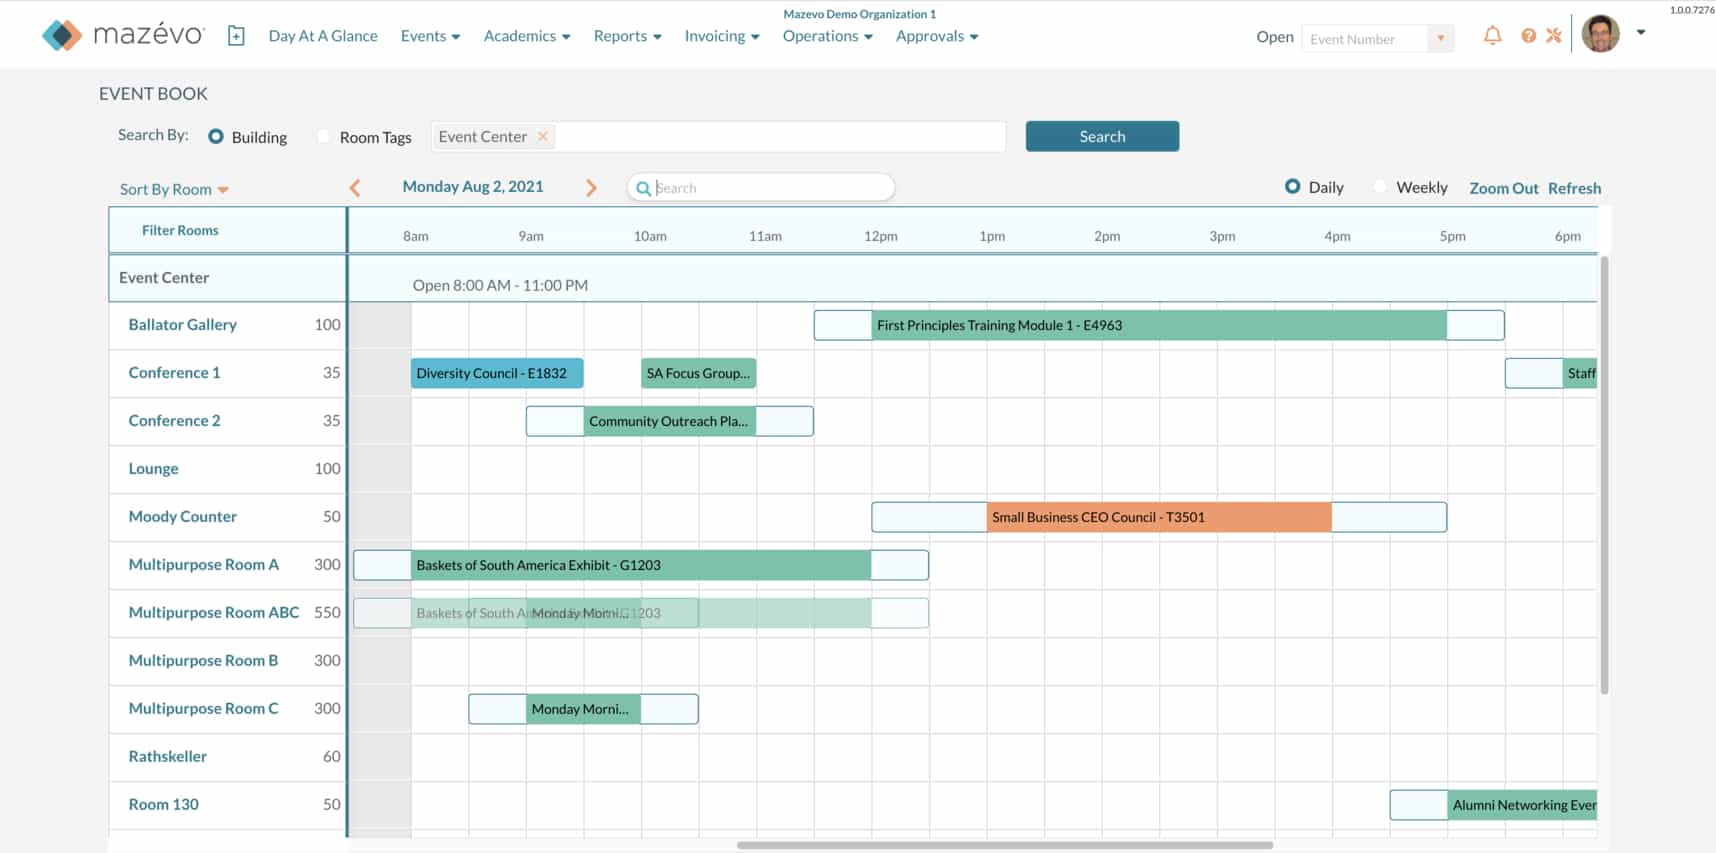Remove the Event Center building filter
The height and width of the screenshot is (853, 1716).
pyautogui.click(x=543, y=137)
